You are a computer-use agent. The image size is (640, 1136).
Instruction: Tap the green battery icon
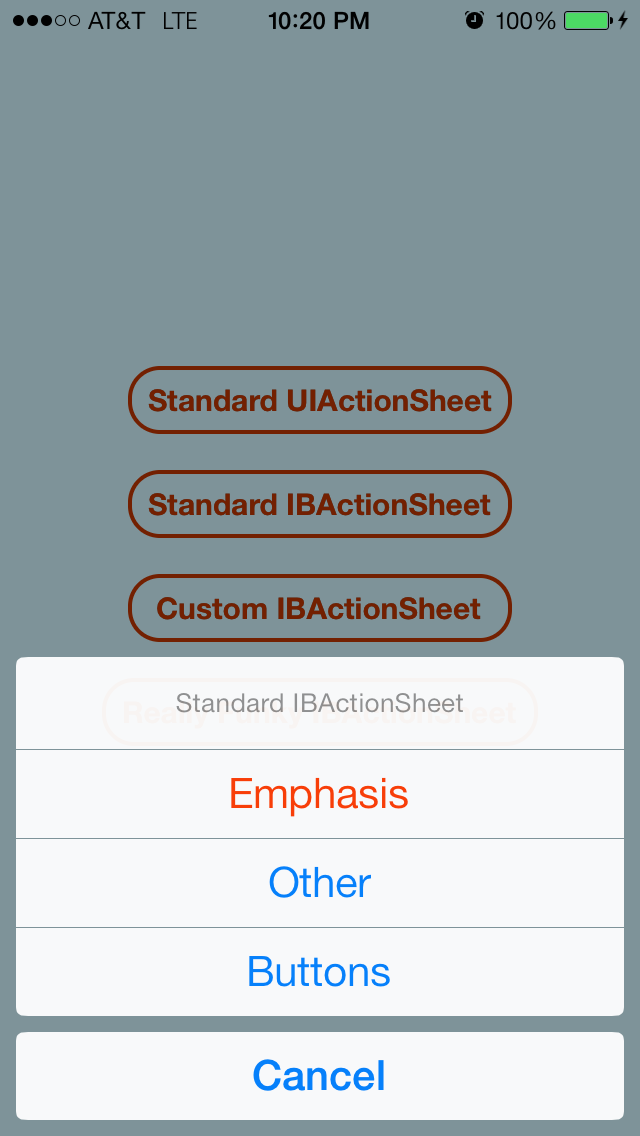(x=588, y=20)
